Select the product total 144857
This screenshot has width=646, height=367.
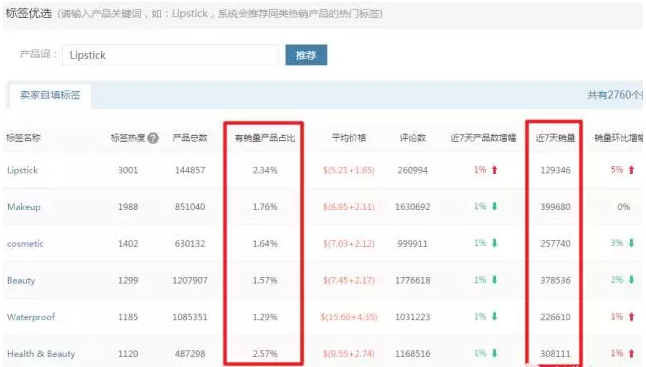point(190,170)
